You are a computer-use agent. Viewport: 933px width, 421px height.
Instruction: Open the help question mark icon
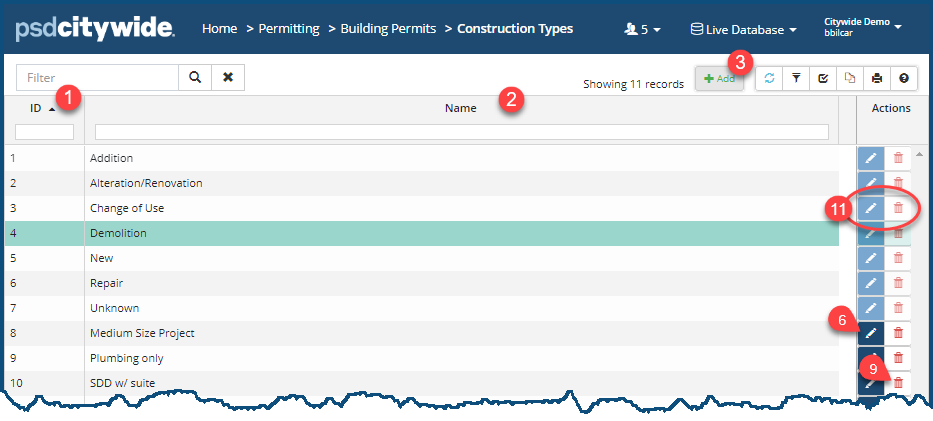coord(904,78)
